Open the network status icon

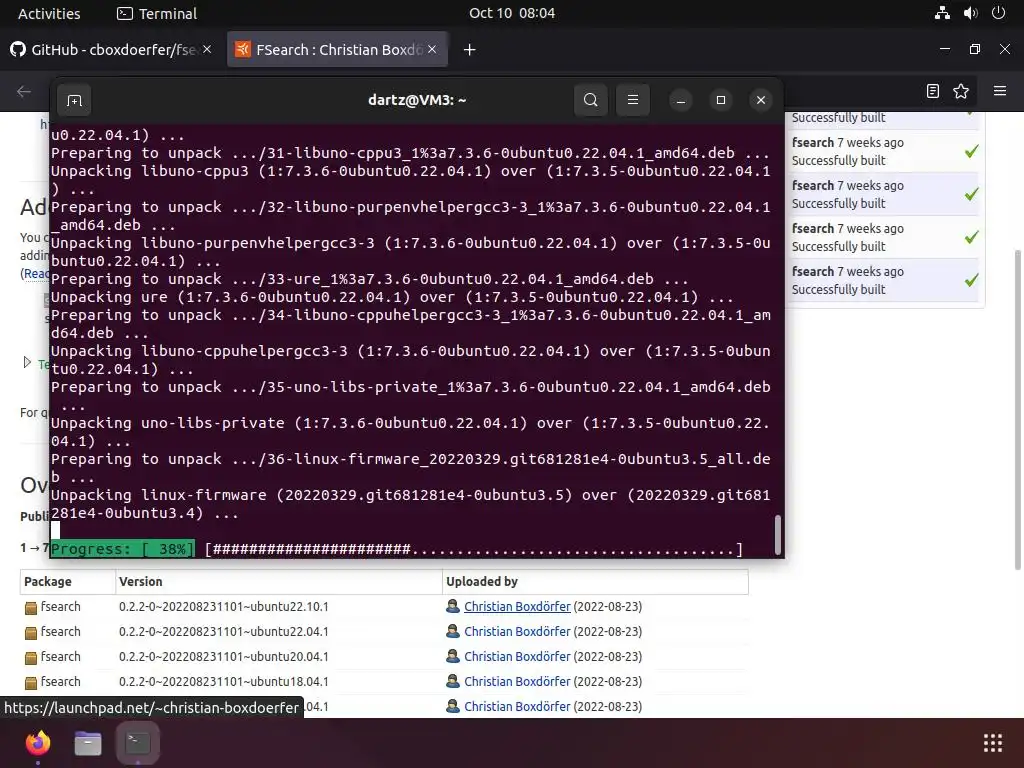pyautogui.click(x=942, y=13)
